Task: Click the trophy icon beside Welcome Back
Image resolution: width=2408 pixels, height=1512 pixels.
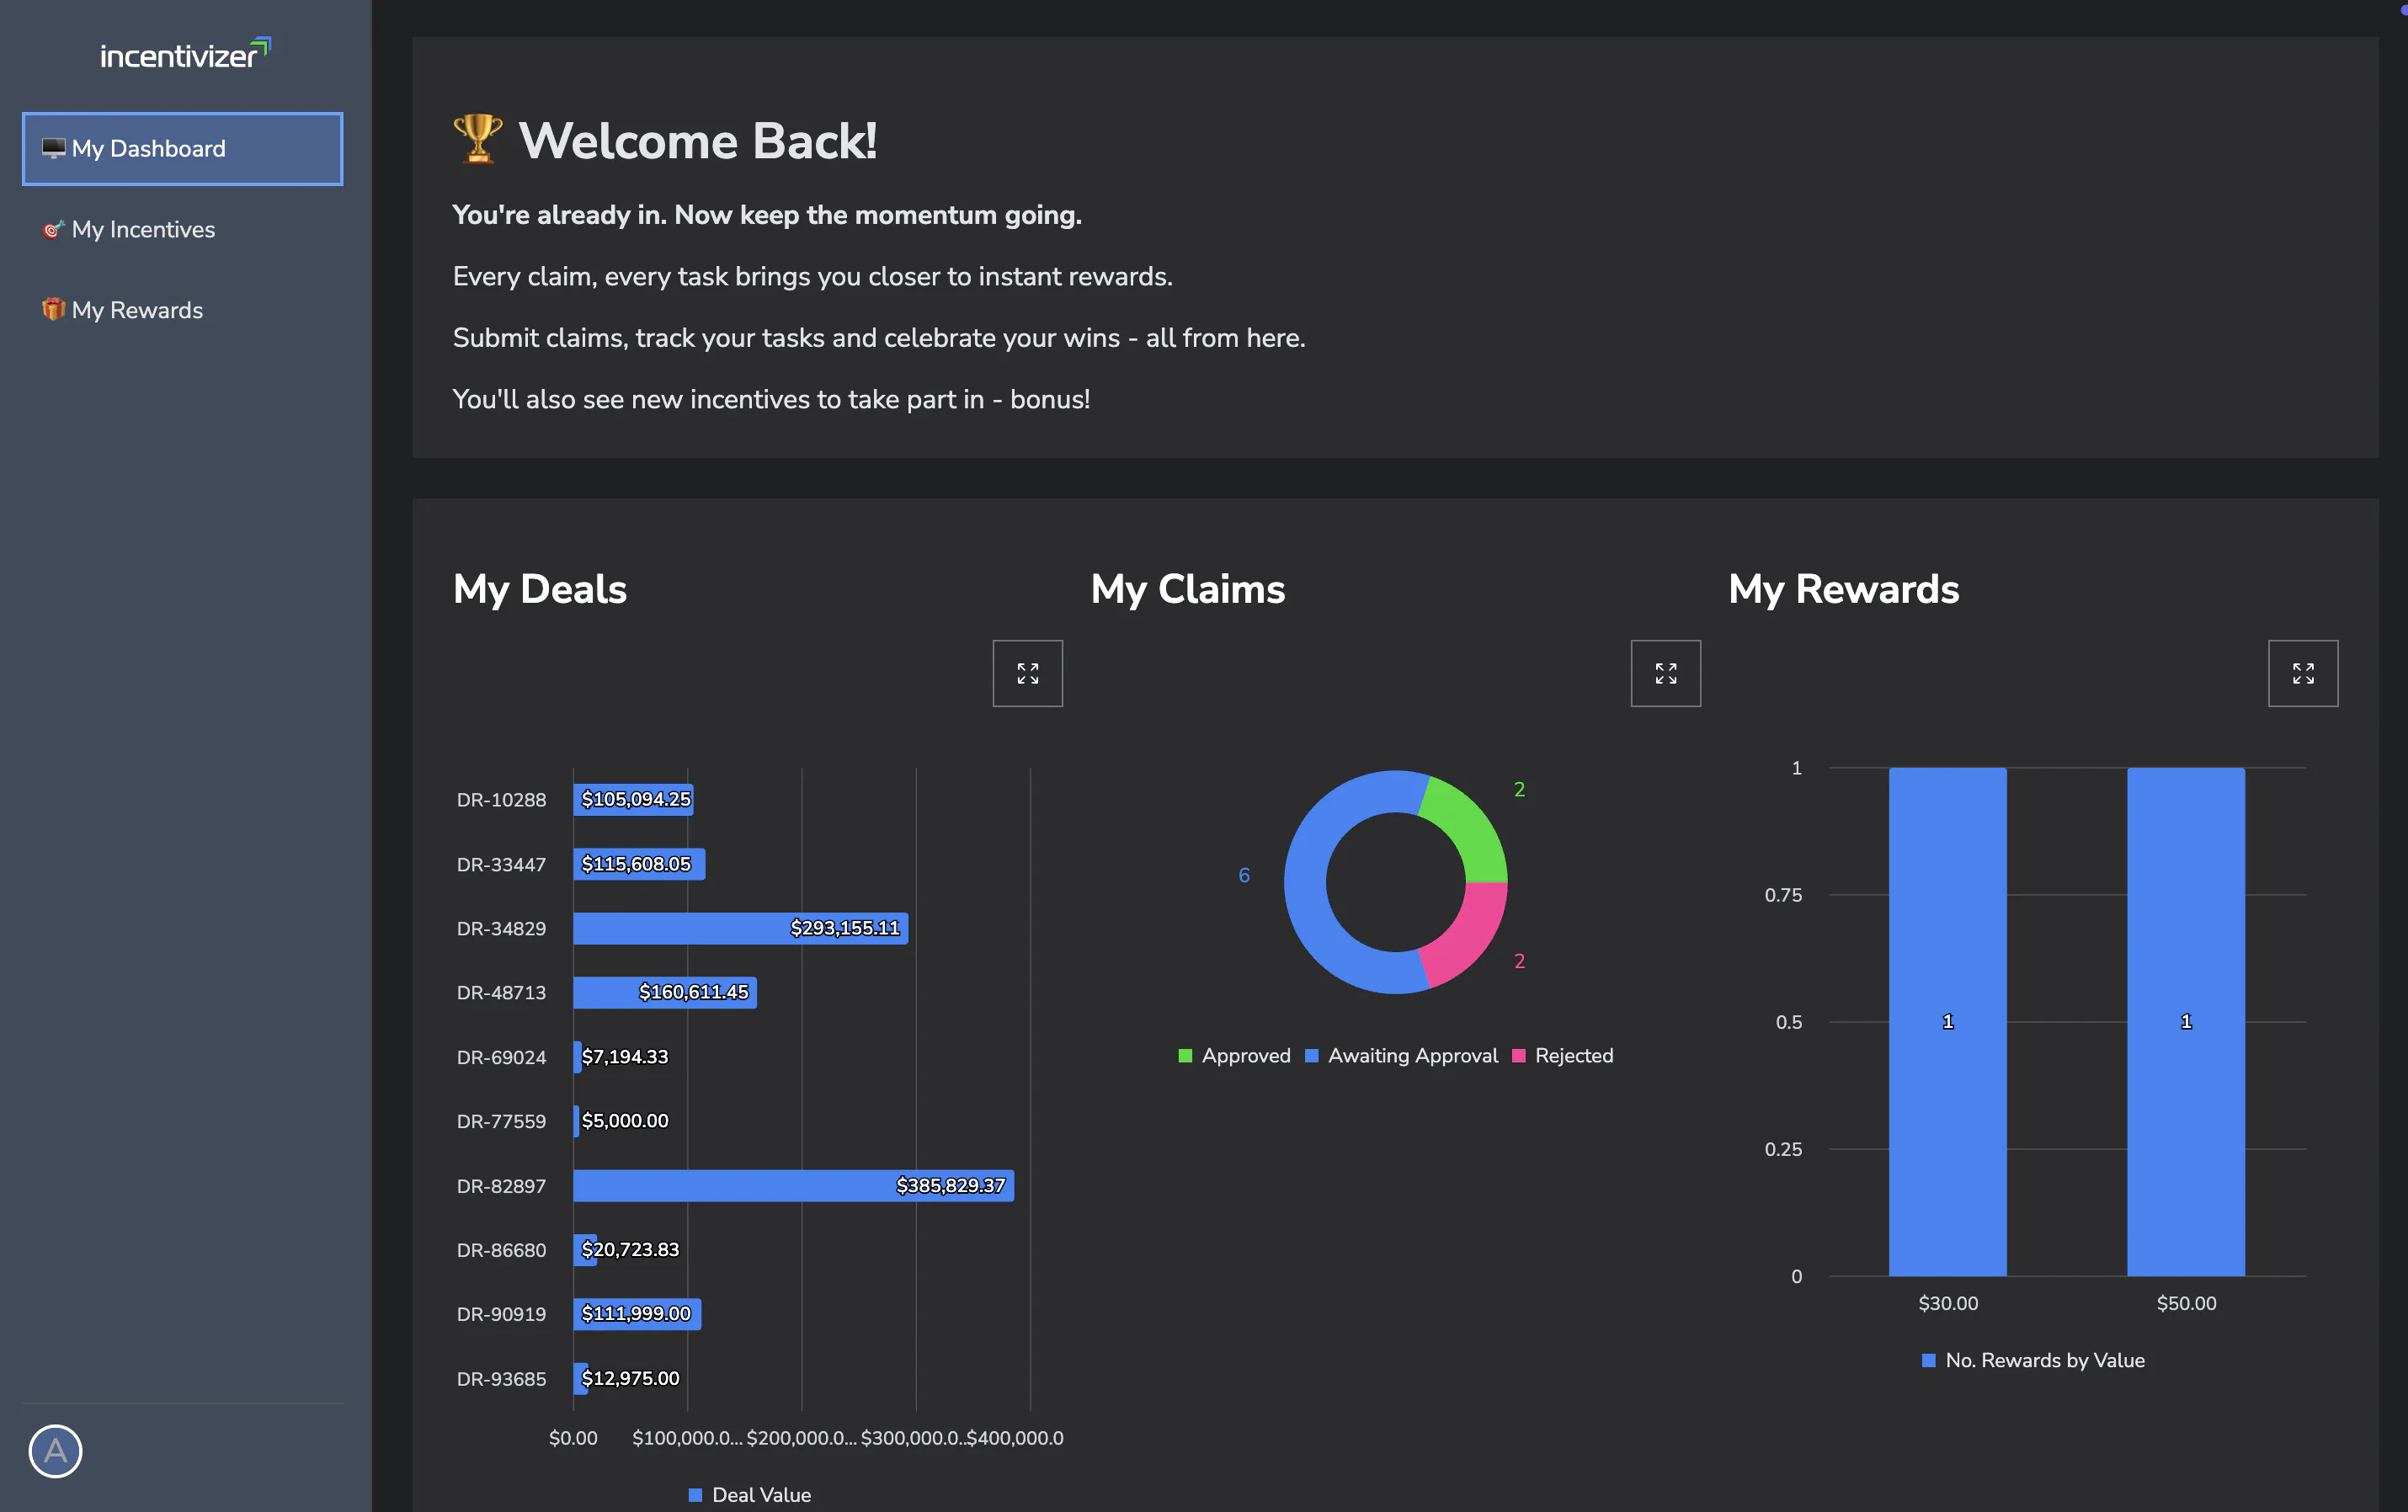Action: coord(478,139)
